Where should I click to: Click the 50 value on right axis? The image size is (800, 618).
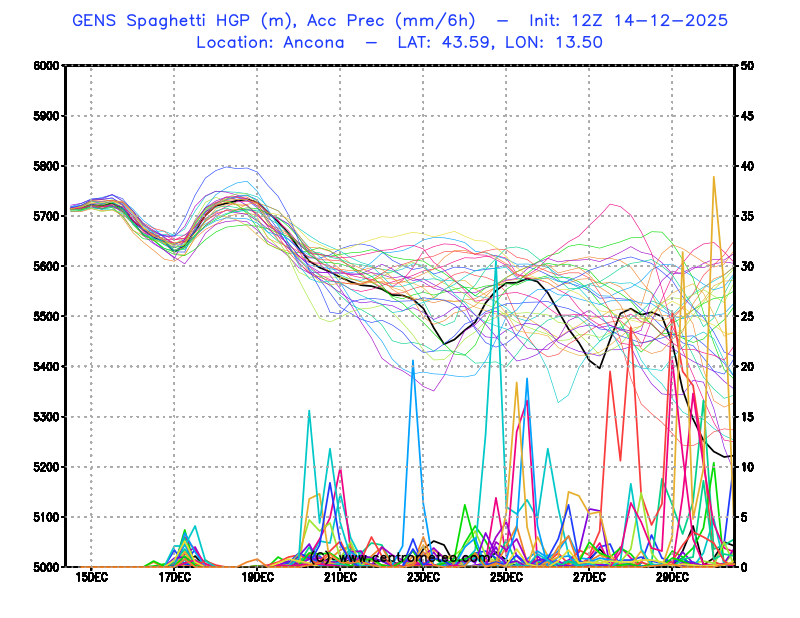point(748,66)
